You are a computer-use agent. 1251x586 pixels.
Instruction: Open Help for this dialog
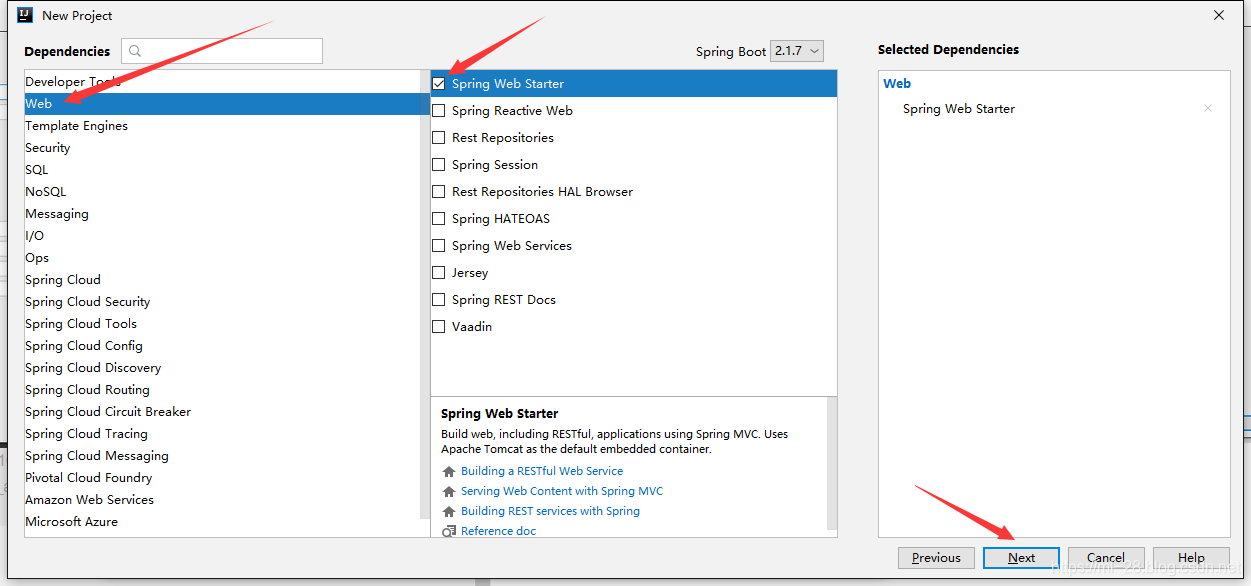(1191, 558)
